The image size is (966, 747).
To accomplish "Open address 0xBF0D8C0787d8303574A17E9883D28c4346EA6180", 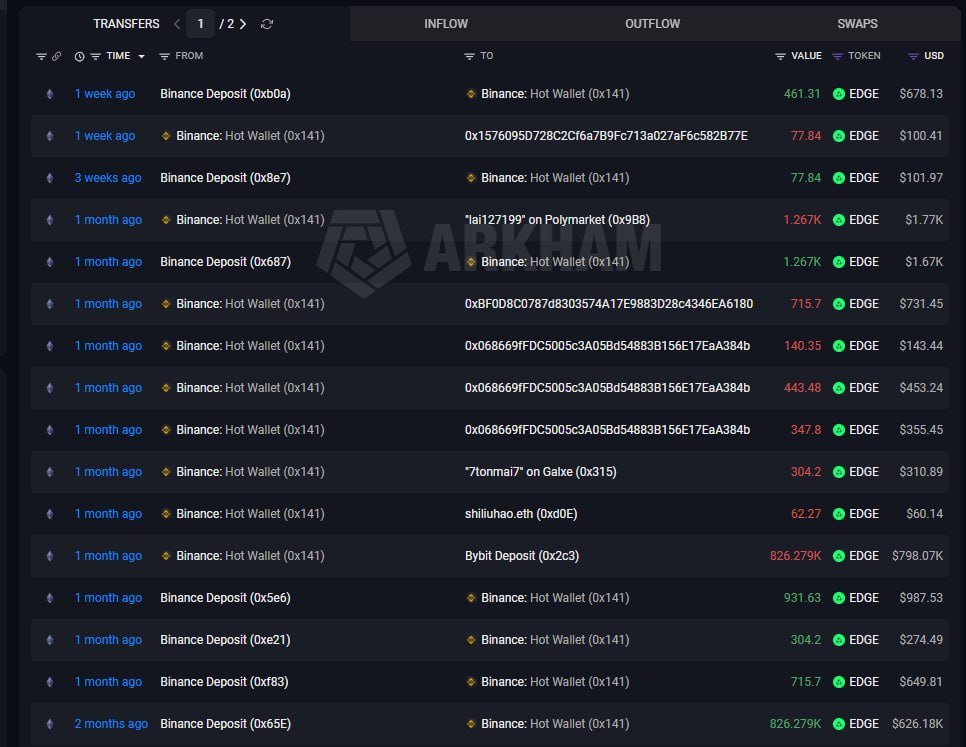I will coord(609,304).
